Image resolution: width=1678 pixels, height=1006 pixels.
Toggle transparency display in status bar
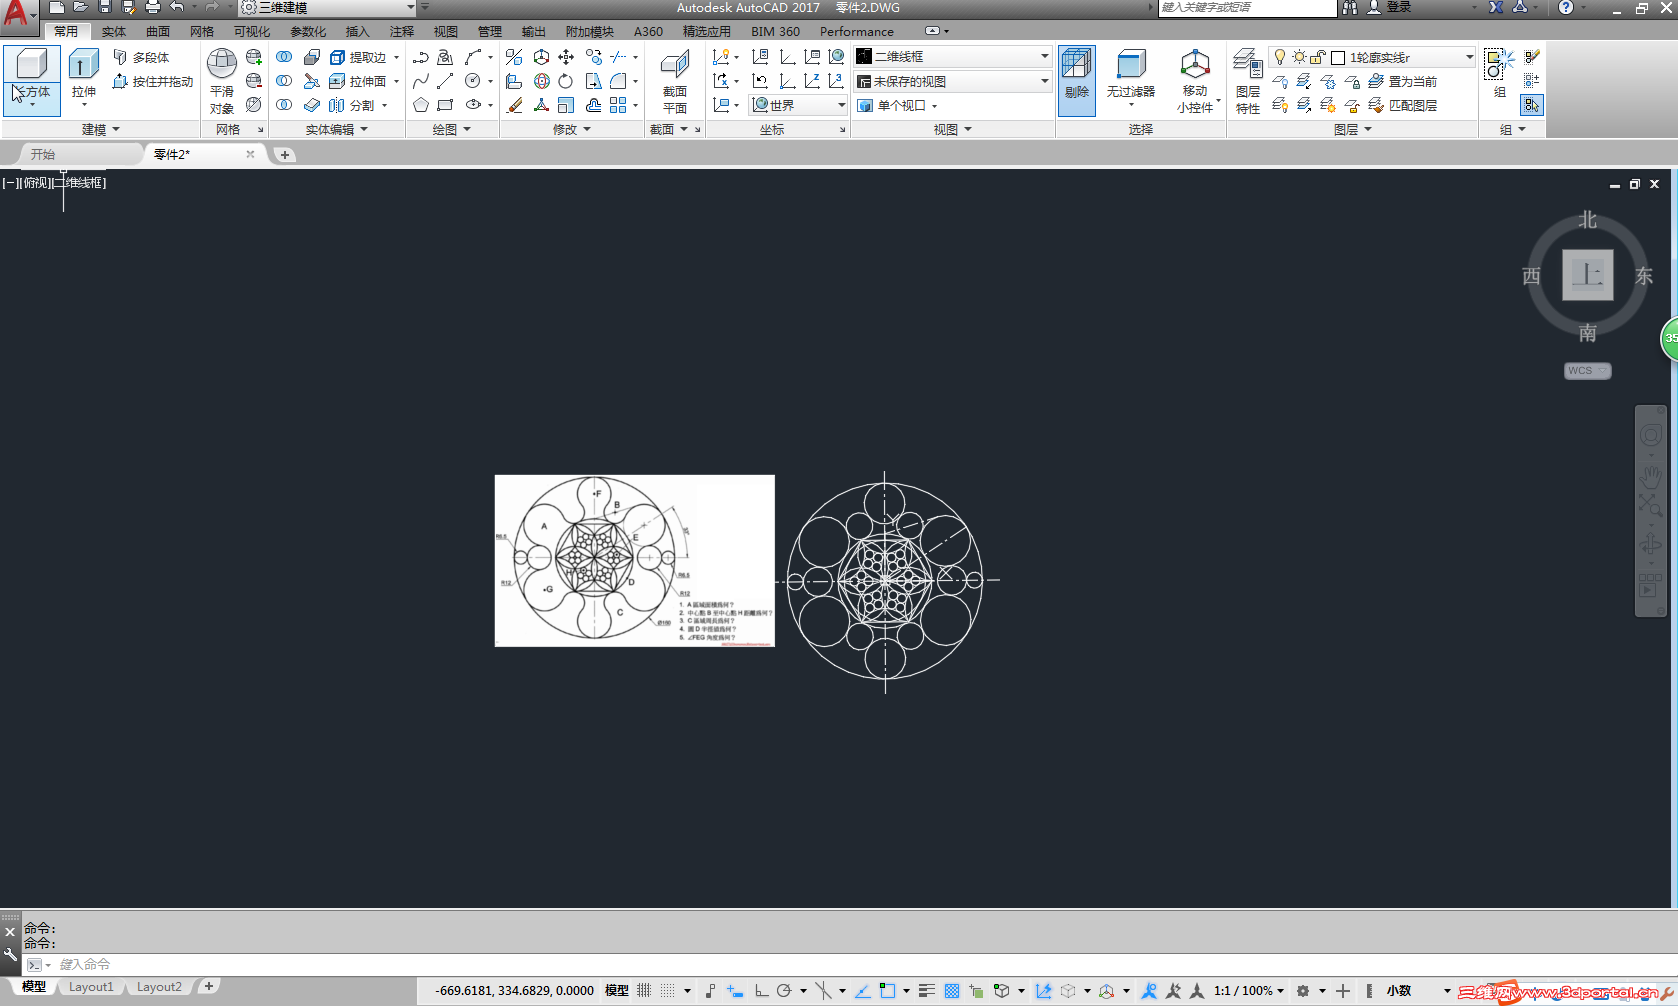click(x=952, y=991)
